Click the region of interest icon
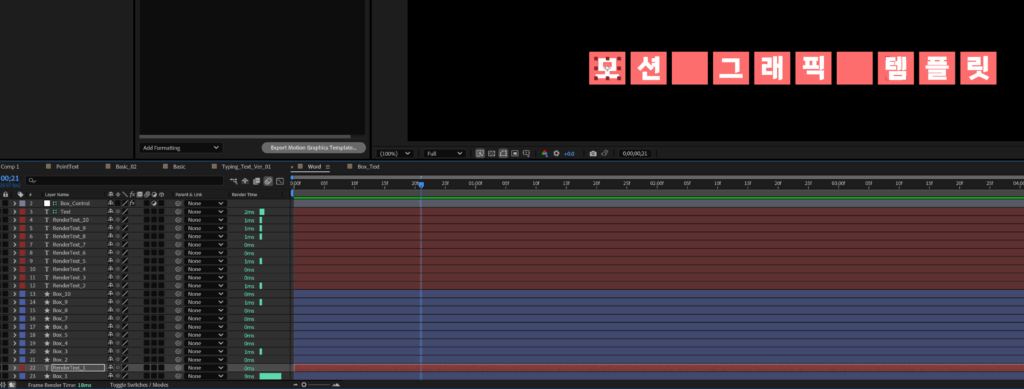The height and width of the screenshot is (389, 1024). [x=515, y=153]
